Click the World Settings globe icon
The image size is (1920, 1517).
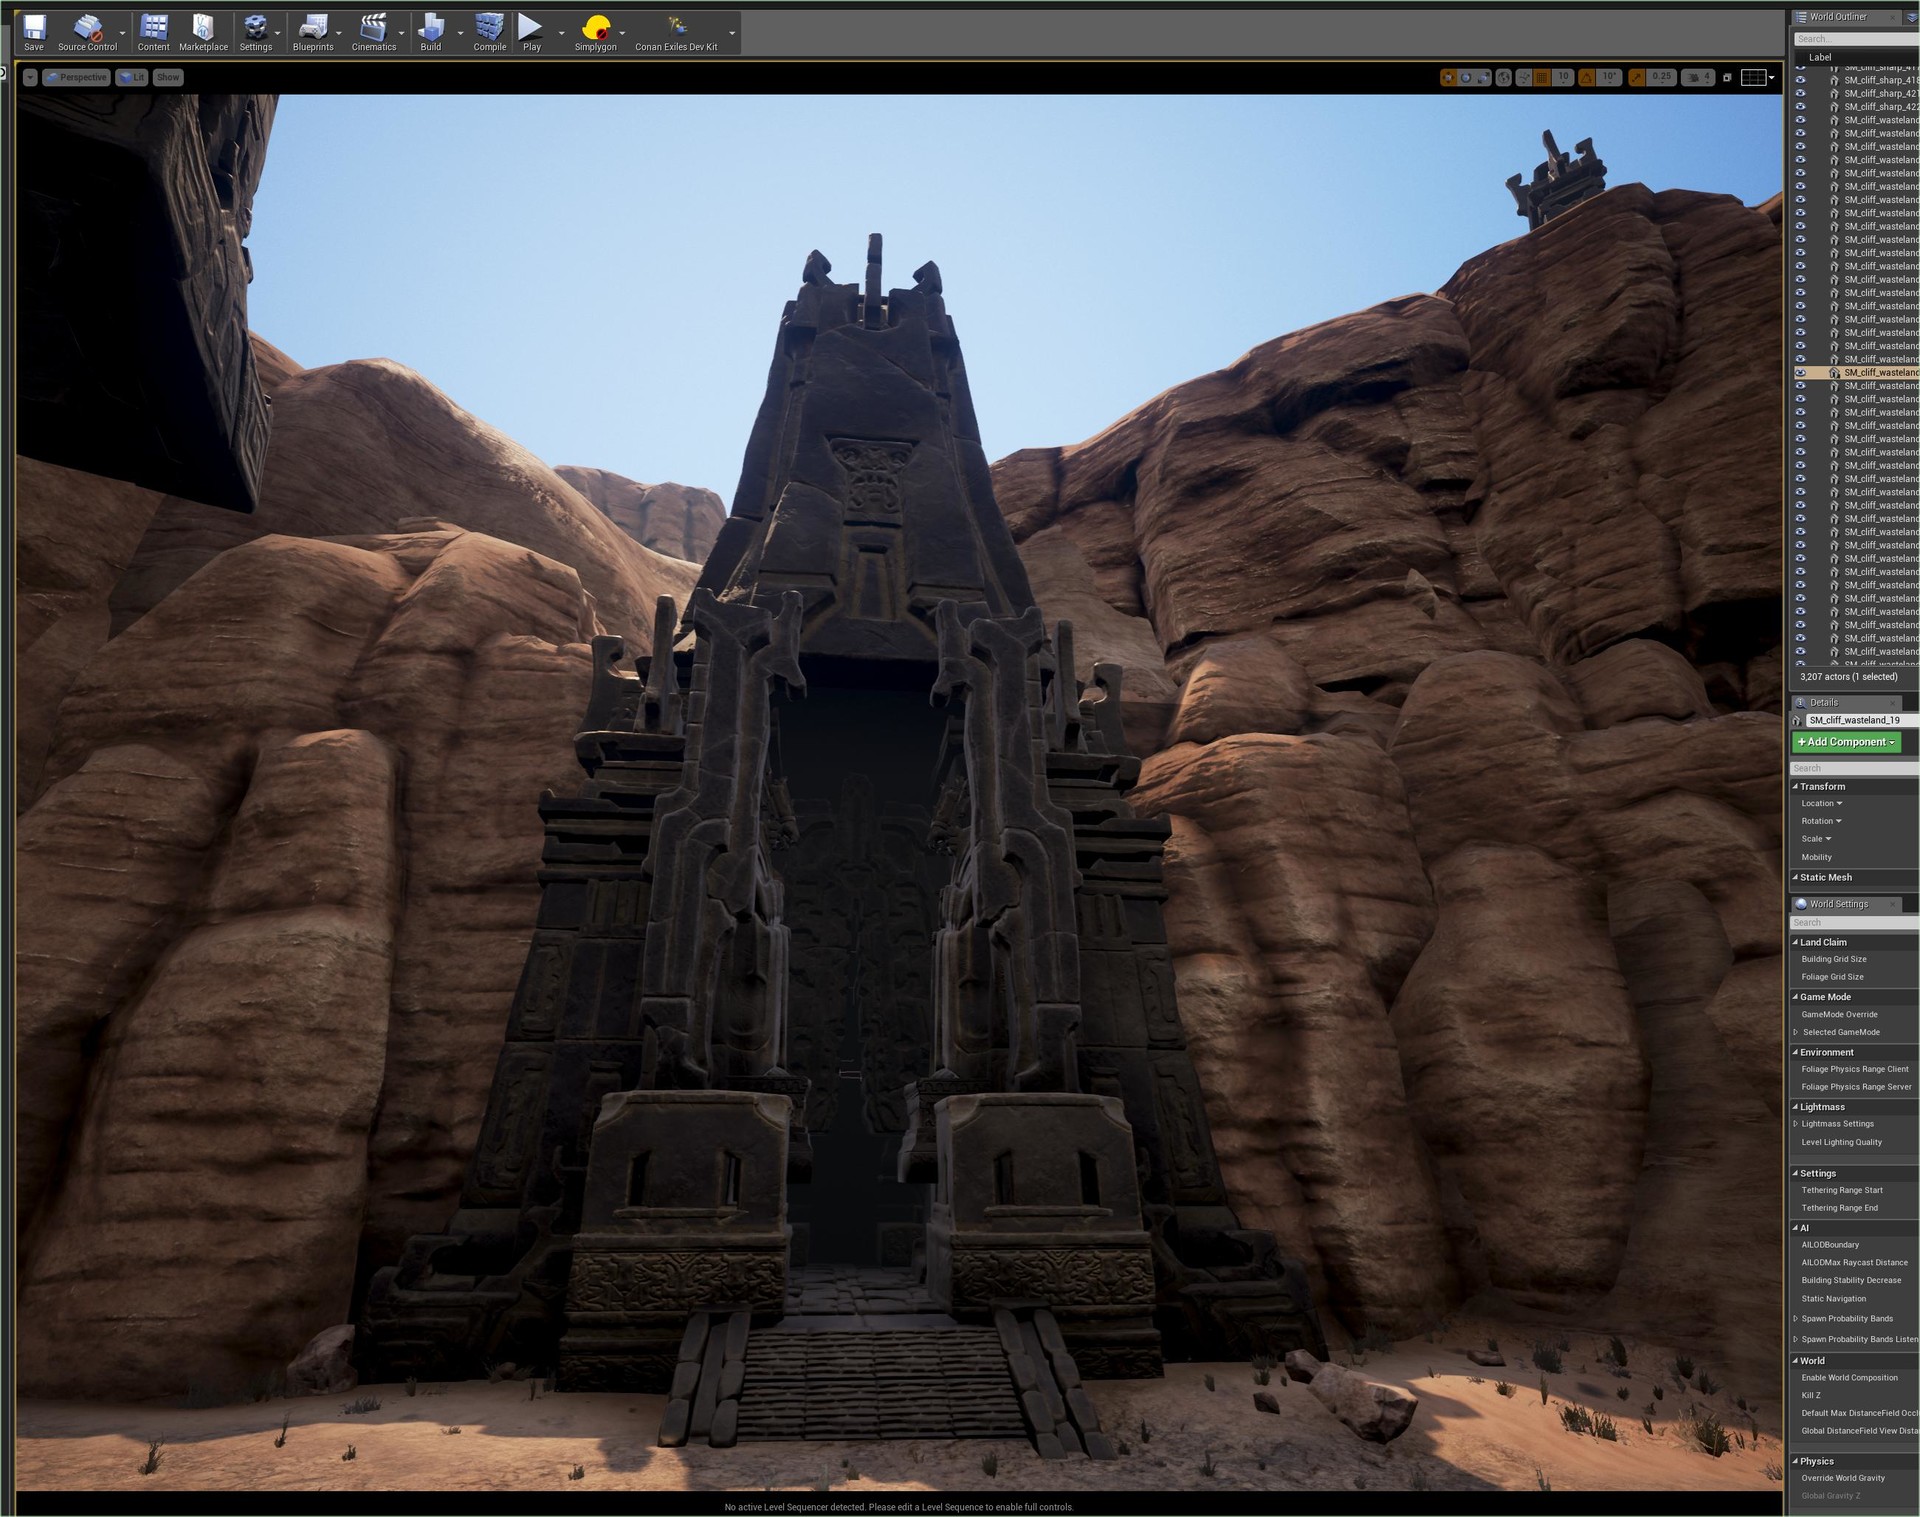tap(1801, 904)
